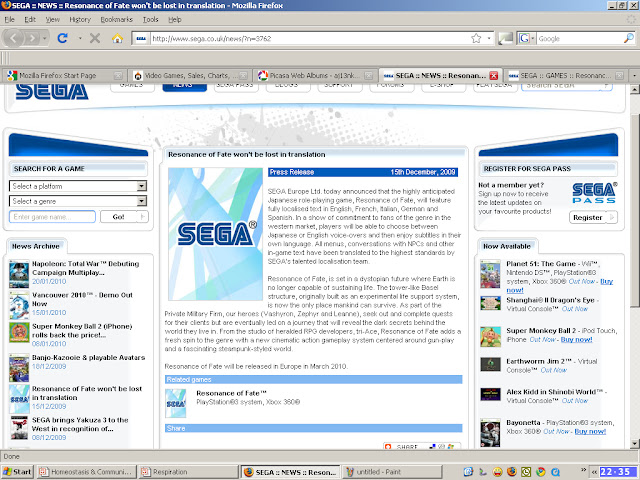Bookmark this page with the star
Viewport: 640px width, 480px height.
pyautogui.click(x=476, y=38)
